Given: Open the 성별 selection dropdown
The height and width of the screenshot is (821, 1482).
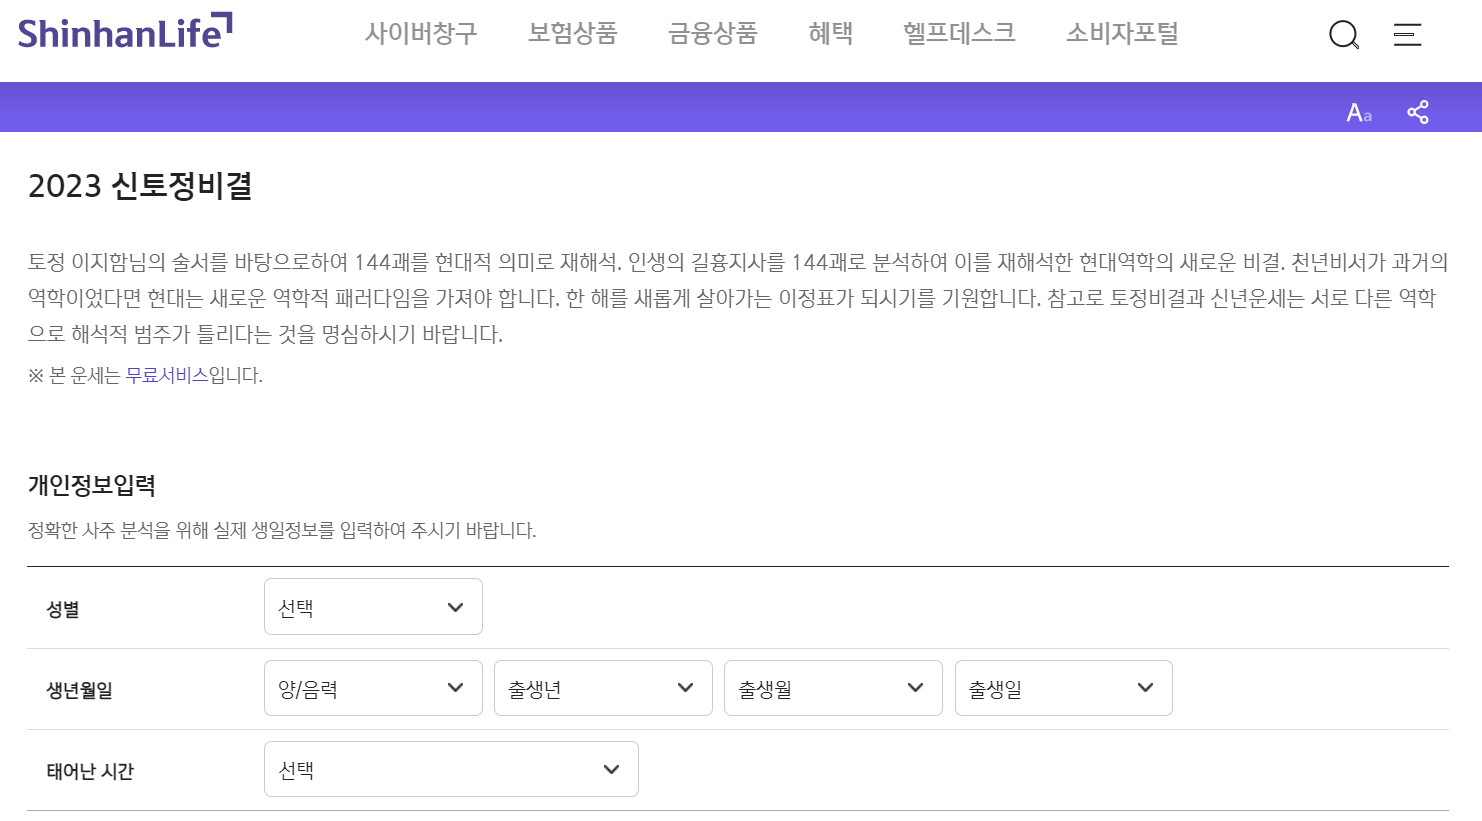Looking at the screenshot, I should (373, 607).
